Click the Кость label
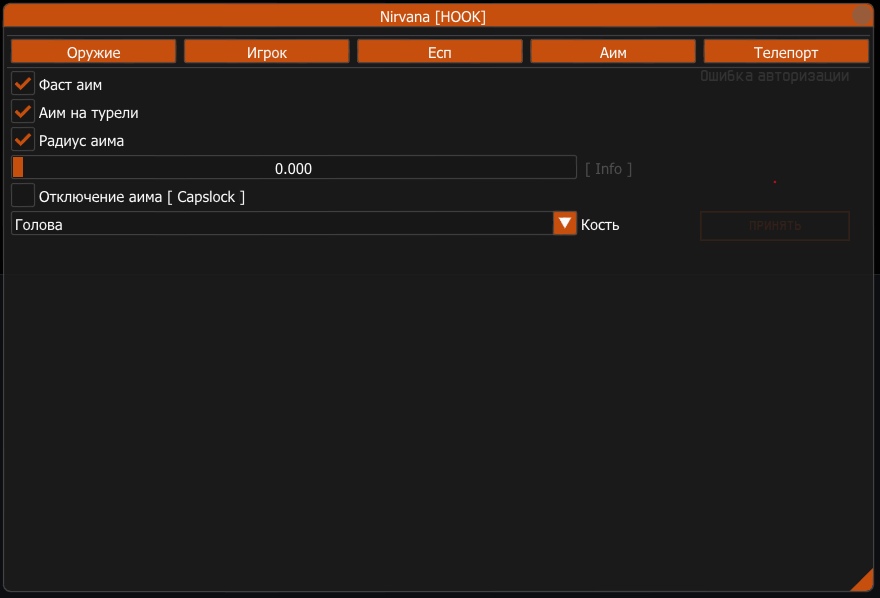Viewport: 880px width, 598px height. [600, 224]
